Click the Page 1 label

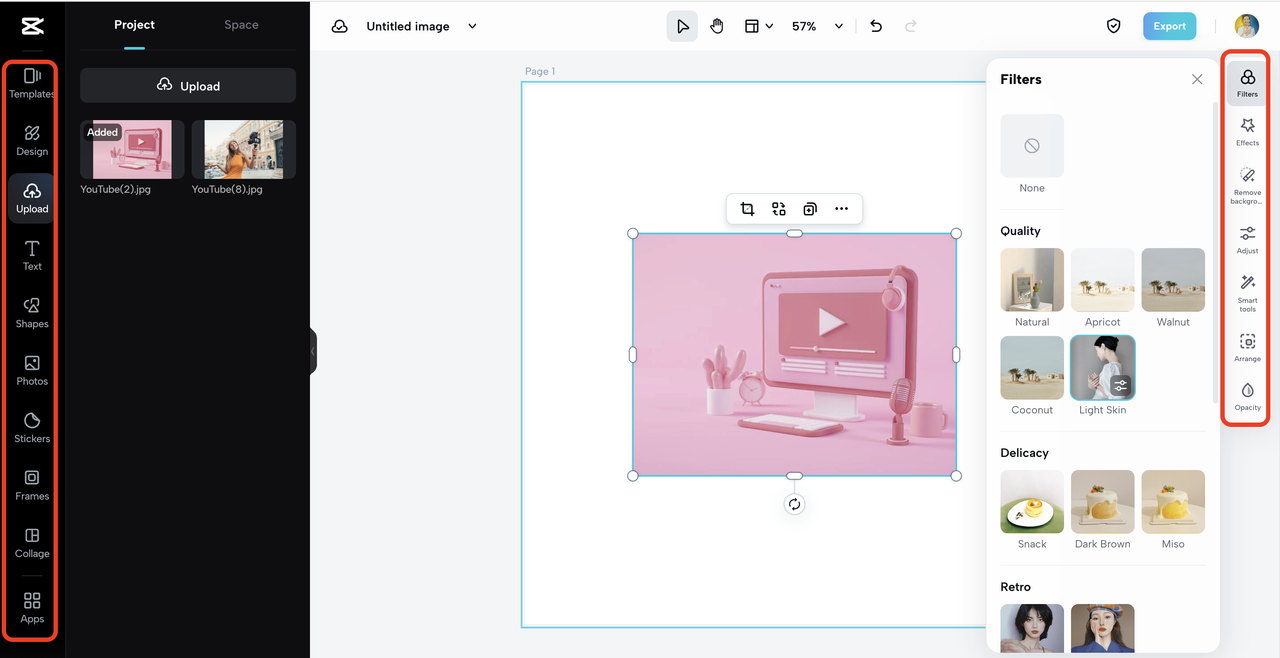pos(540,71)
